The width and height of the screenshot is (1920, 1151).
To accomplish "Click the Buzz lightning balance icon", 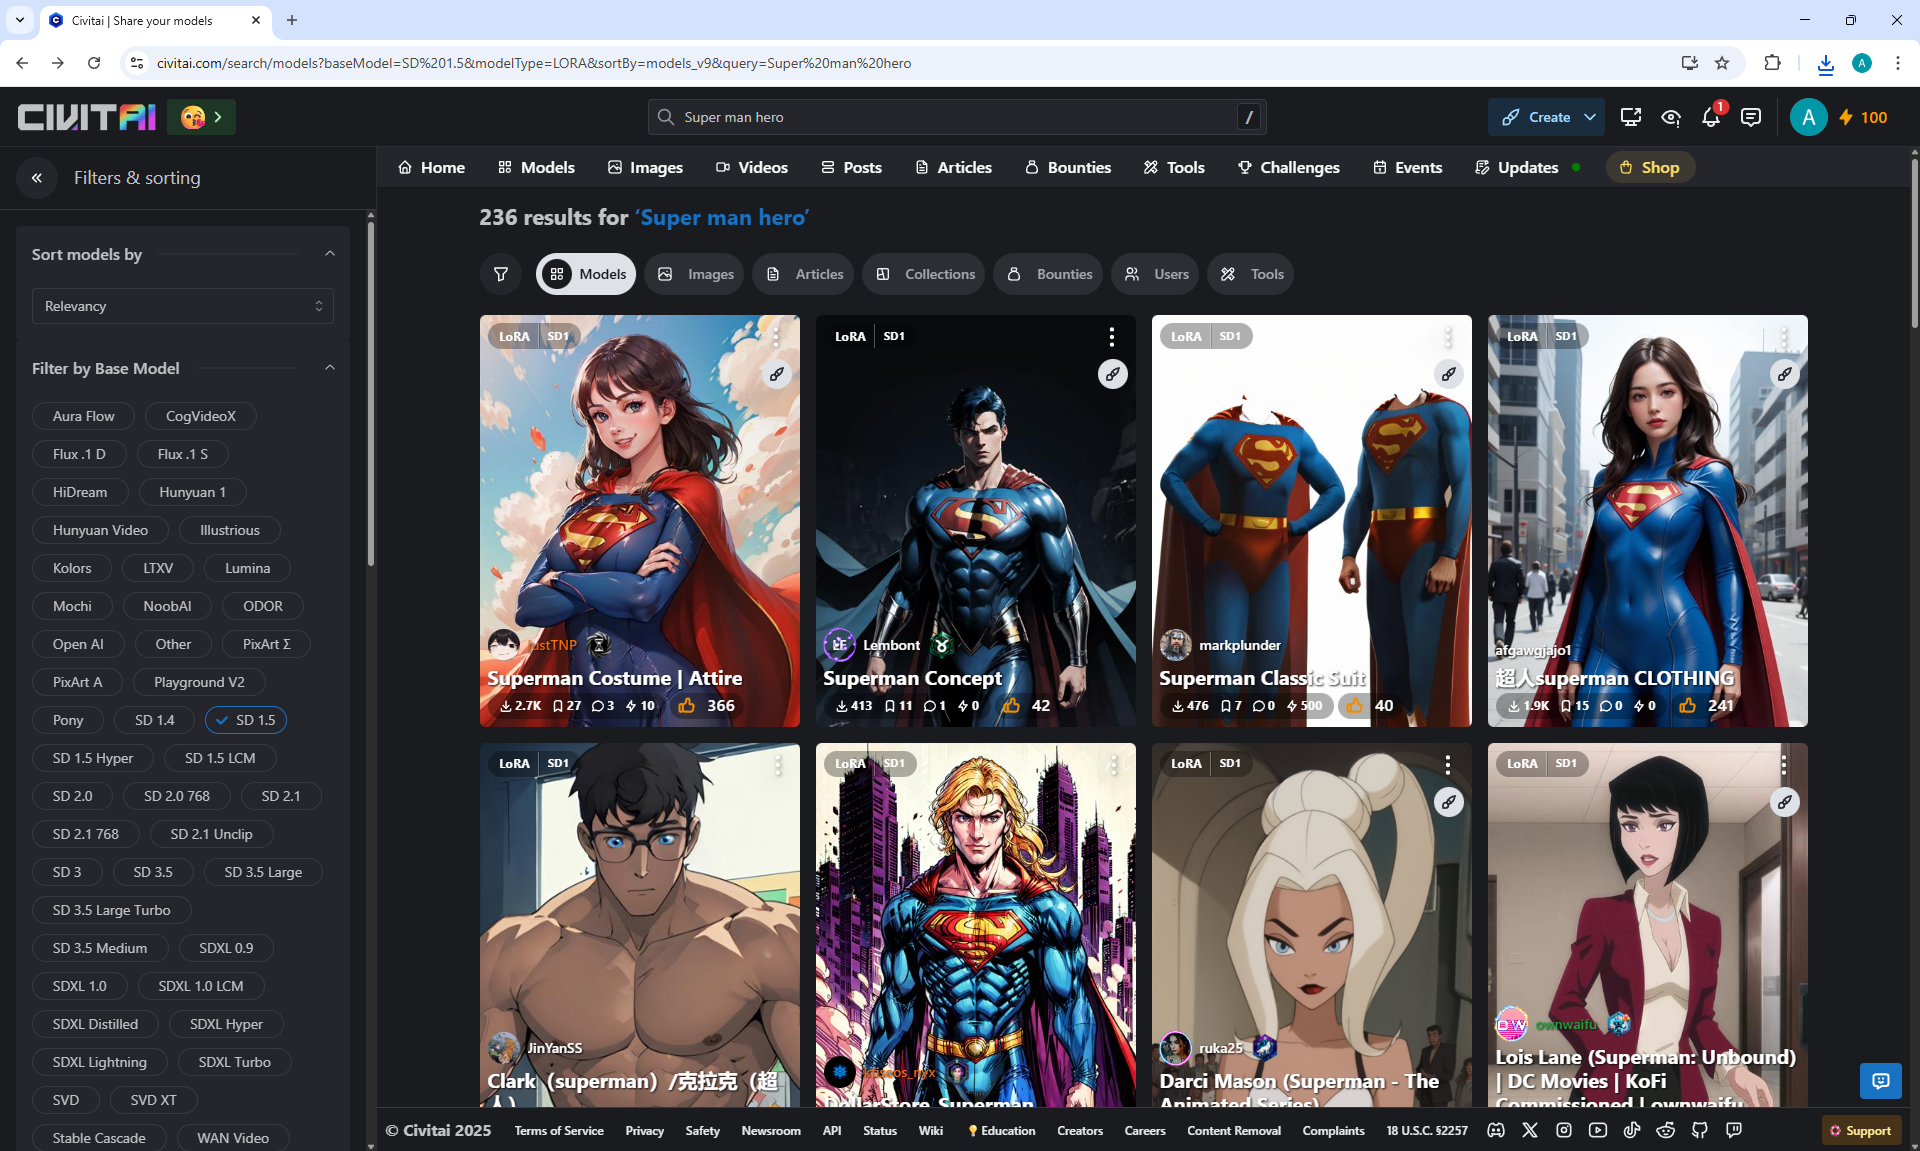I will 1845,118.
